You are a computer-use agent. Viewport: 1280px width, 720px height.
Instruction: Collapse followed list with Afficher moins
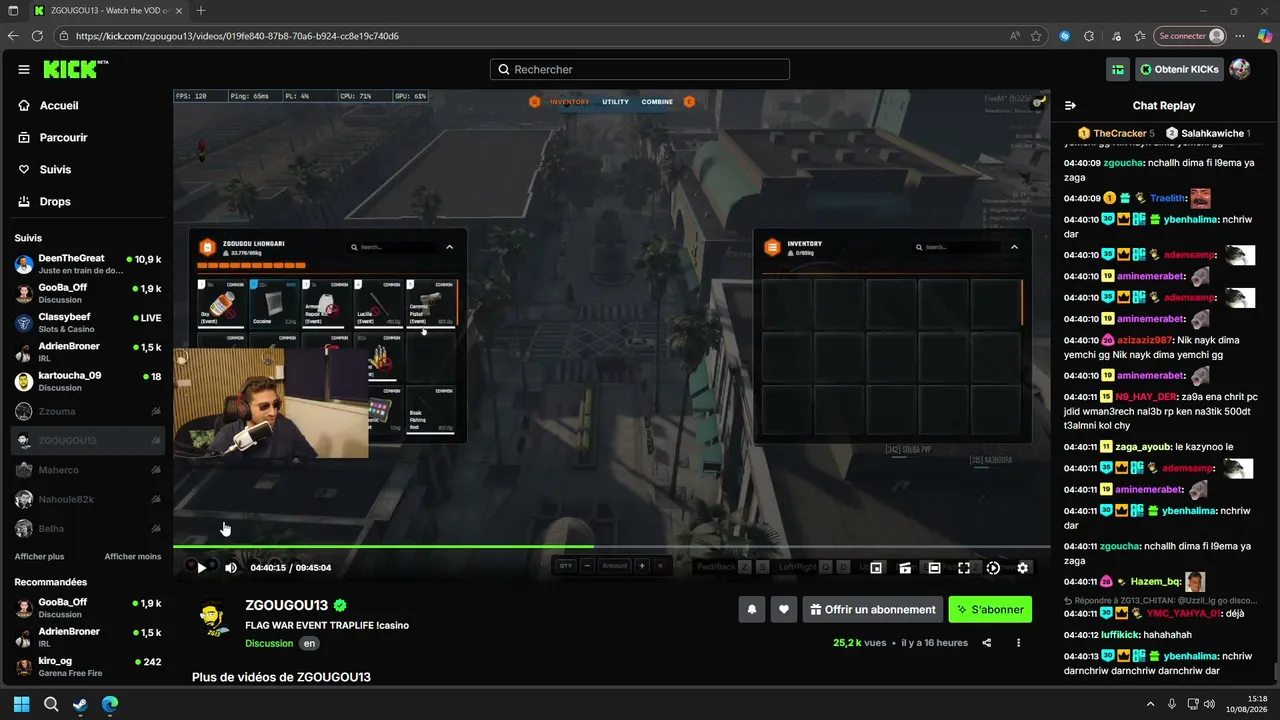(x=133, y=557)
